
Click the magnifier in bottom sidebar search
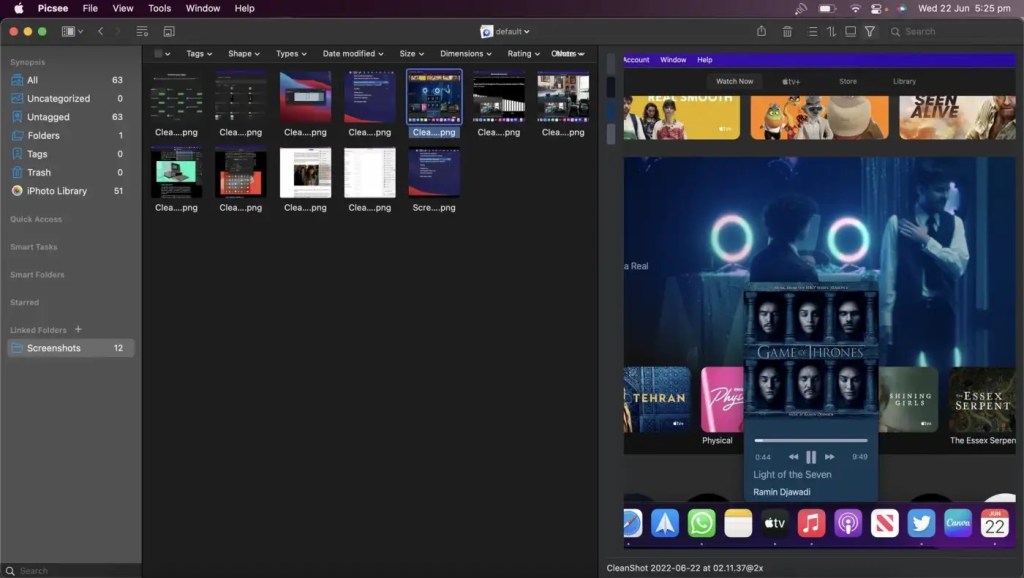[x=10, y=571]
